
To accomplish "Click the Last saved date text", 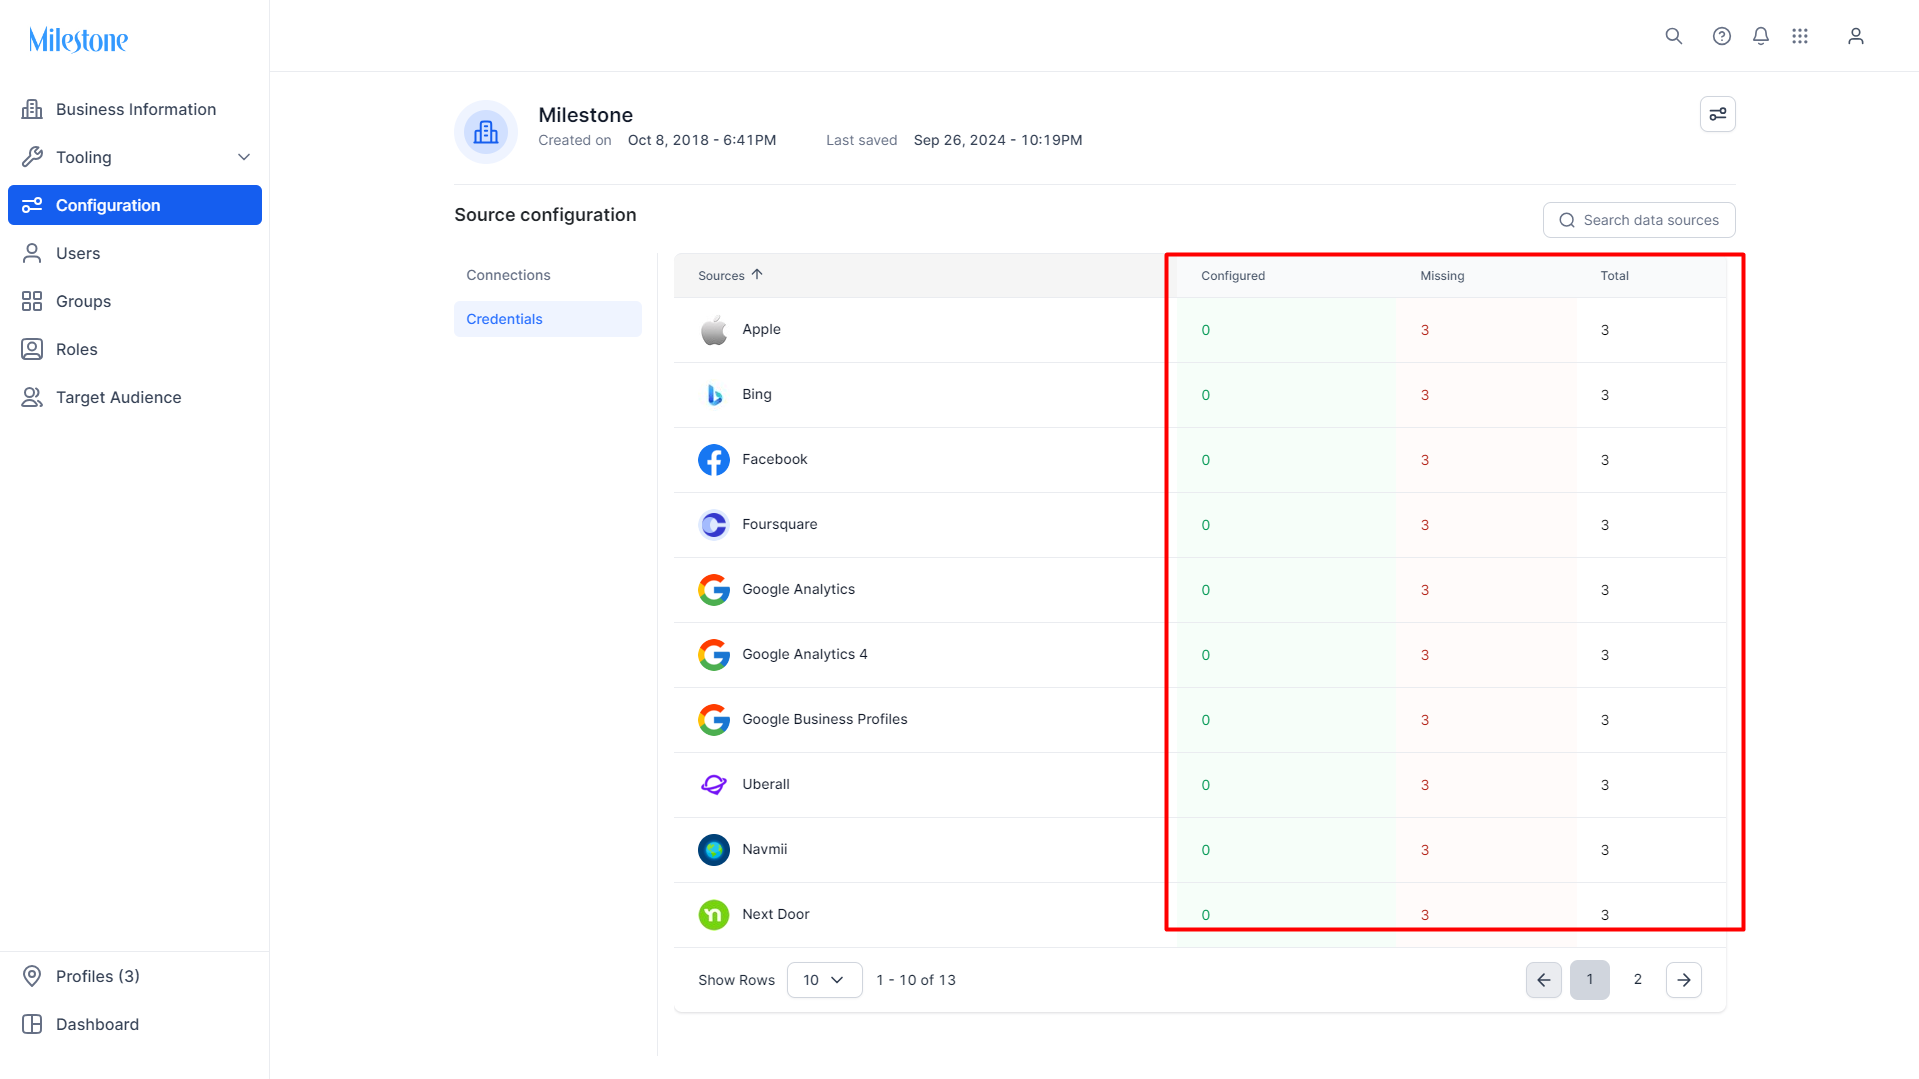I will click(x=997, y=140).
